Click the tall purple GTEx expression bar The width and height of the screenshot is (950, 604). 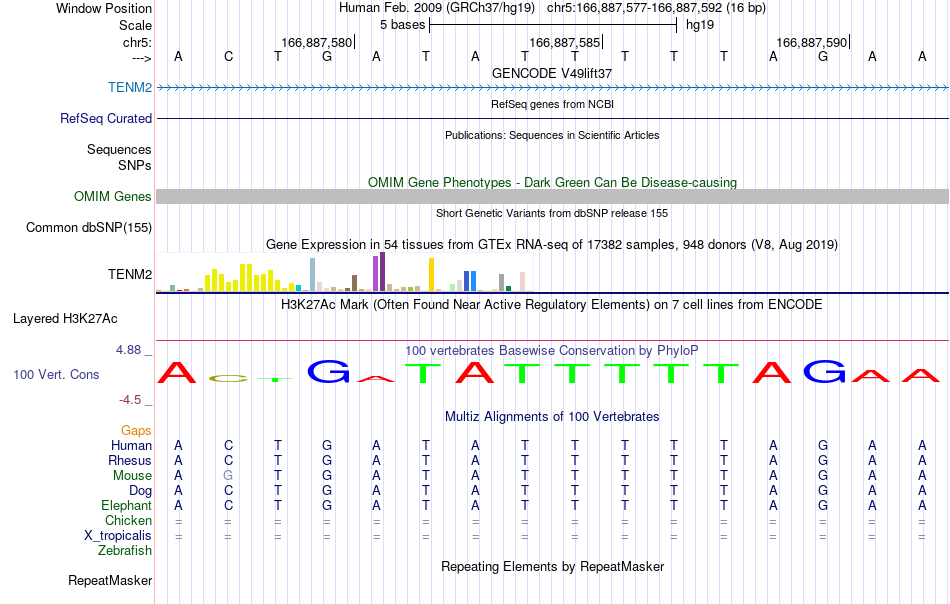click(382, 272)
